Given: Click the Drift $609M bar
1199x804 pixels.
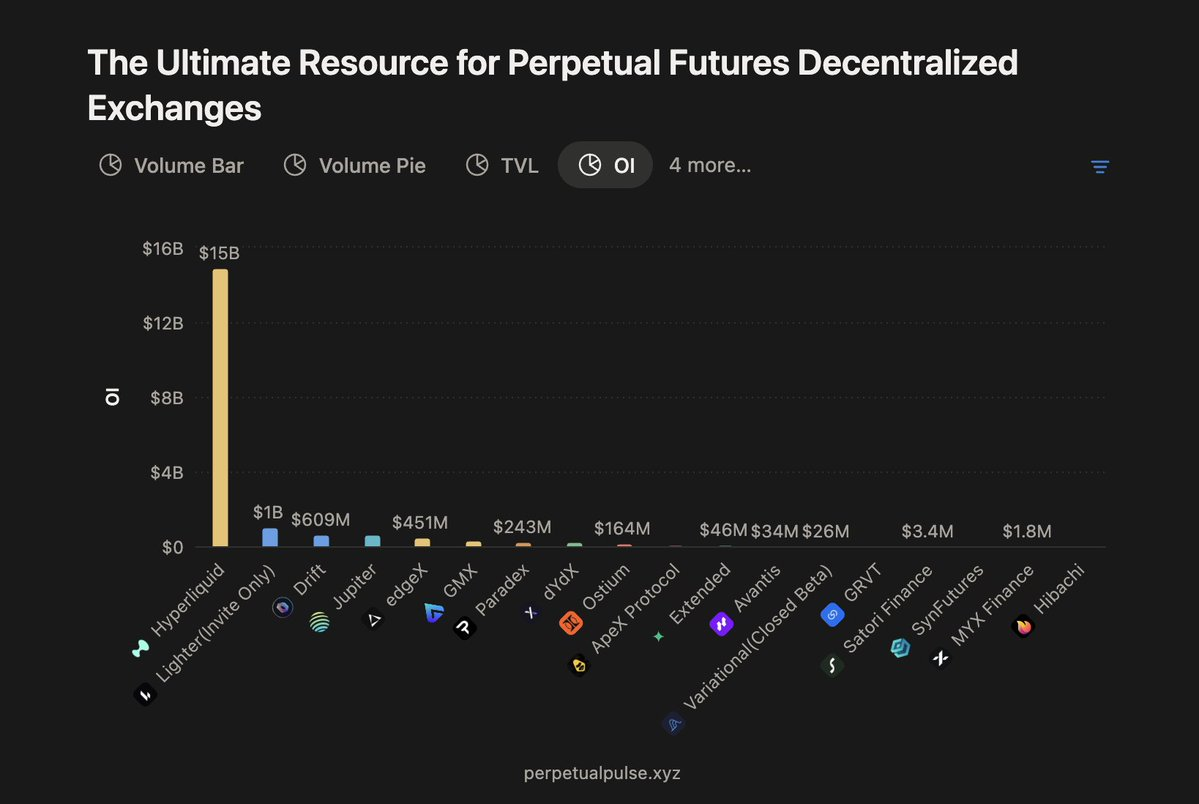Looking at the screenshot, I should (x=321, y=541).
